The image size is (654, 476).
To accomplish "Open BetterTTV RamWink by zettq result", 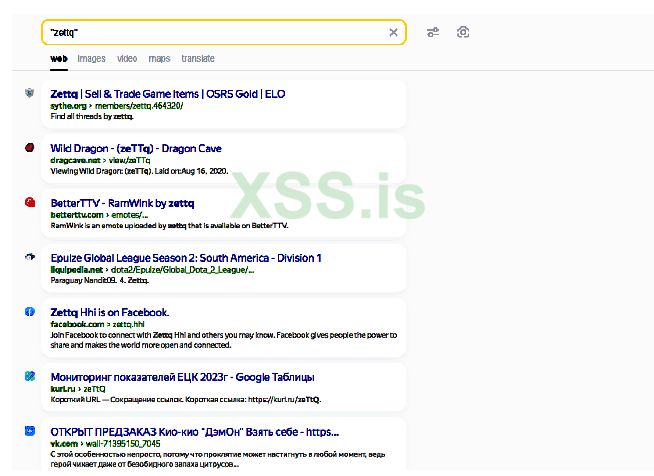I will coord(122,203).
